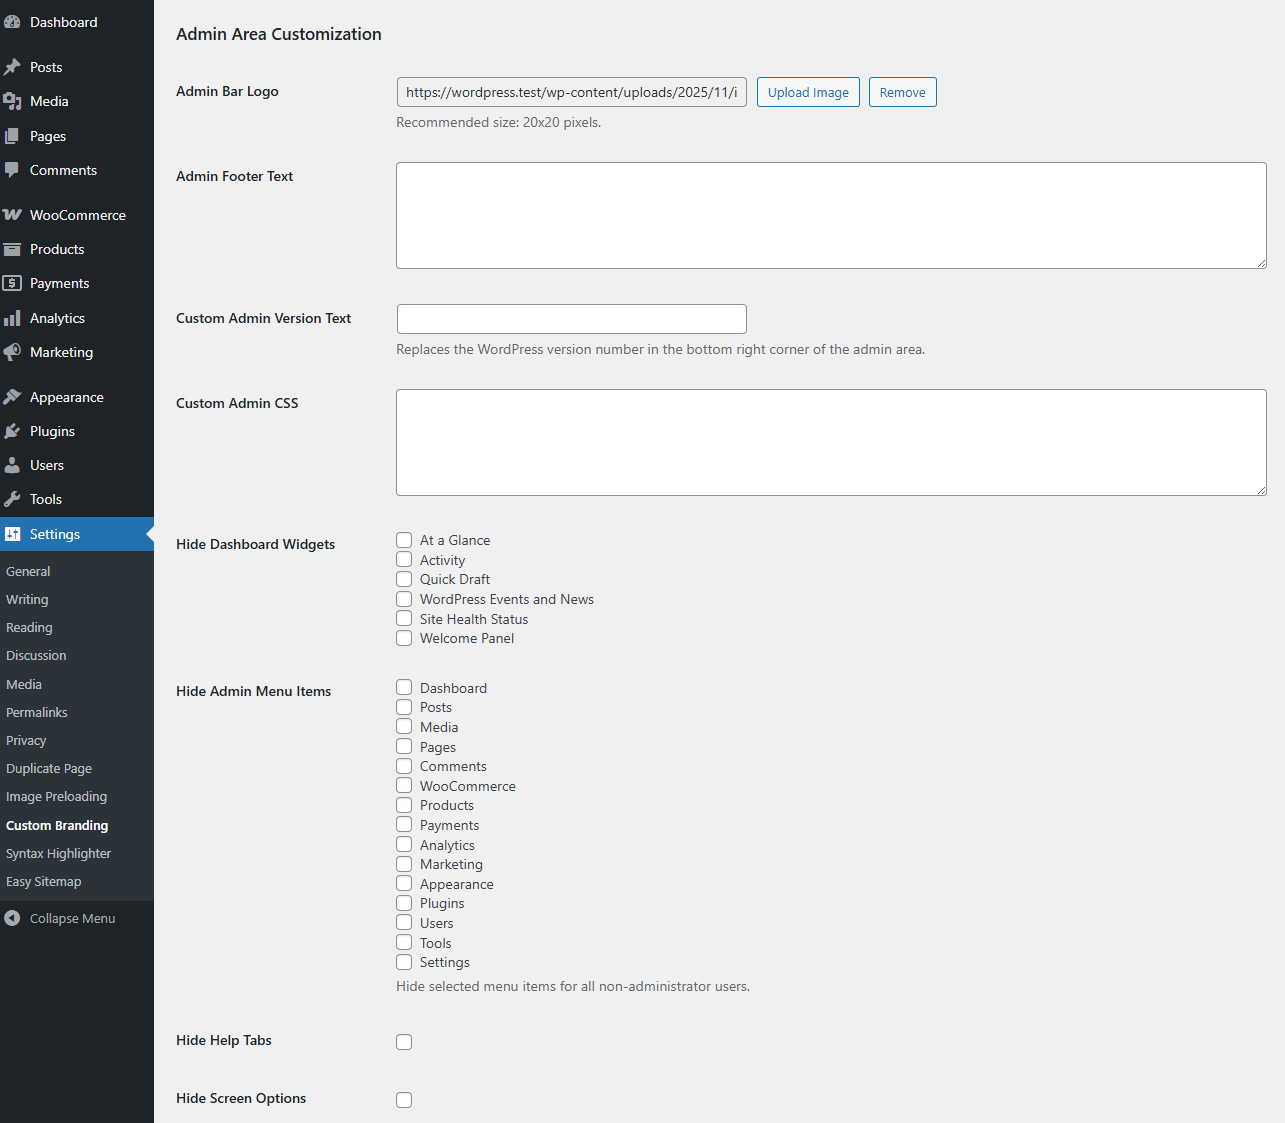Tick Plugins under Hide Admin Menu Items
This screenshot has width=1285, height=1123.
point(404,903)
